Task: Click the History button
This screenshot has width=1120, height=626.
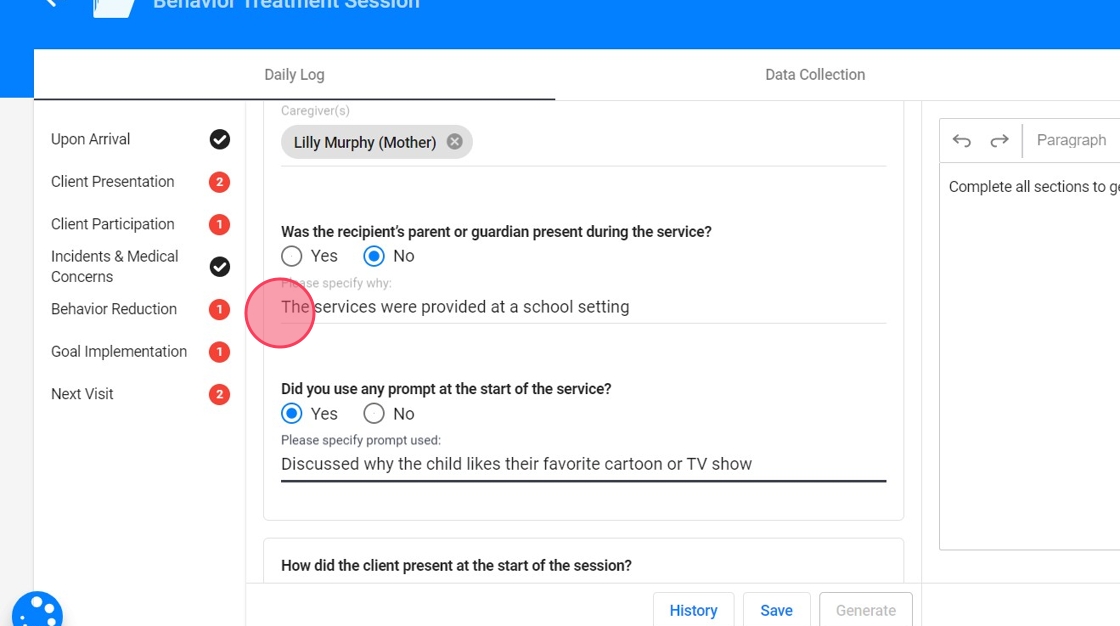Action: coord(693,610)
